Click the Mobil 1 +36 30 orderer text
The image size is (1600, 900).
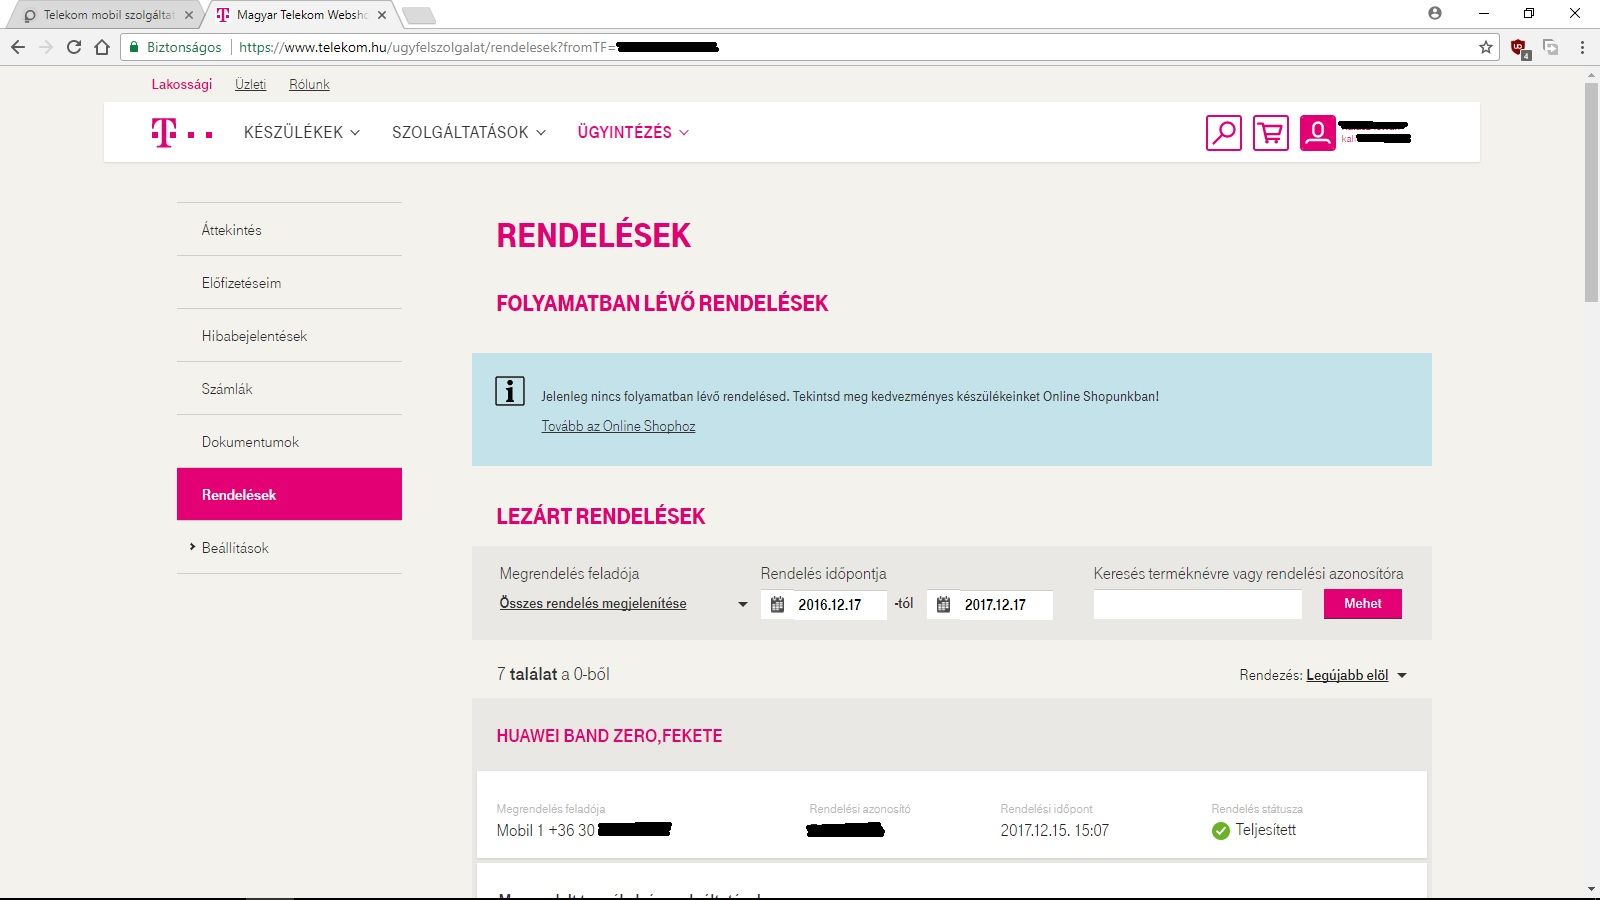click(545, 830)
